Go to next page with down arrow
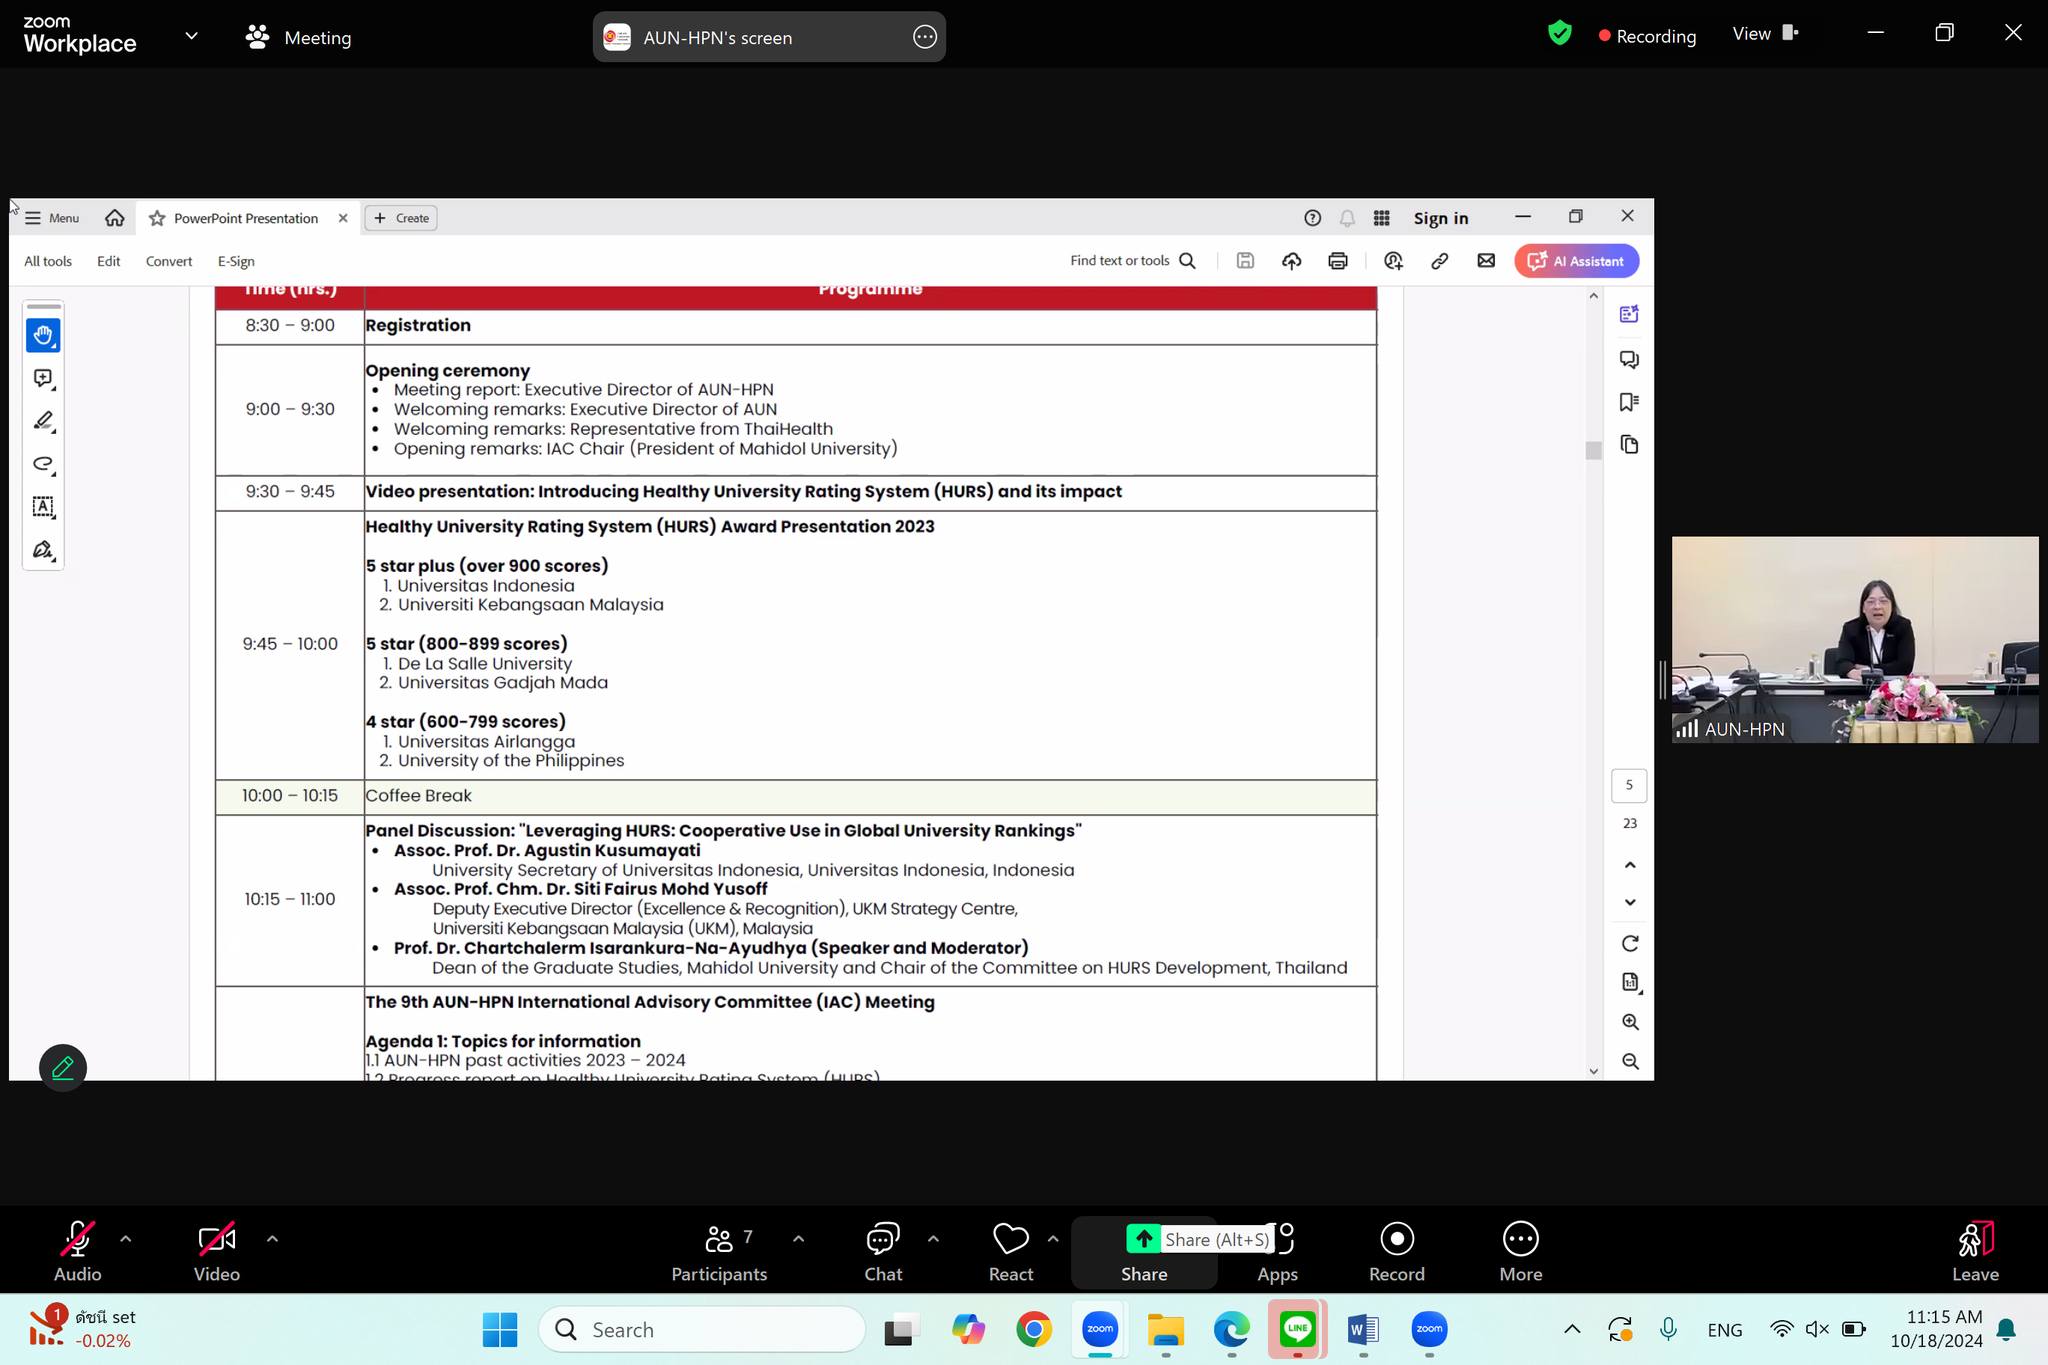This screenshot has width=2048, height=1365. pyautogui.click(x=1630, y=902)
